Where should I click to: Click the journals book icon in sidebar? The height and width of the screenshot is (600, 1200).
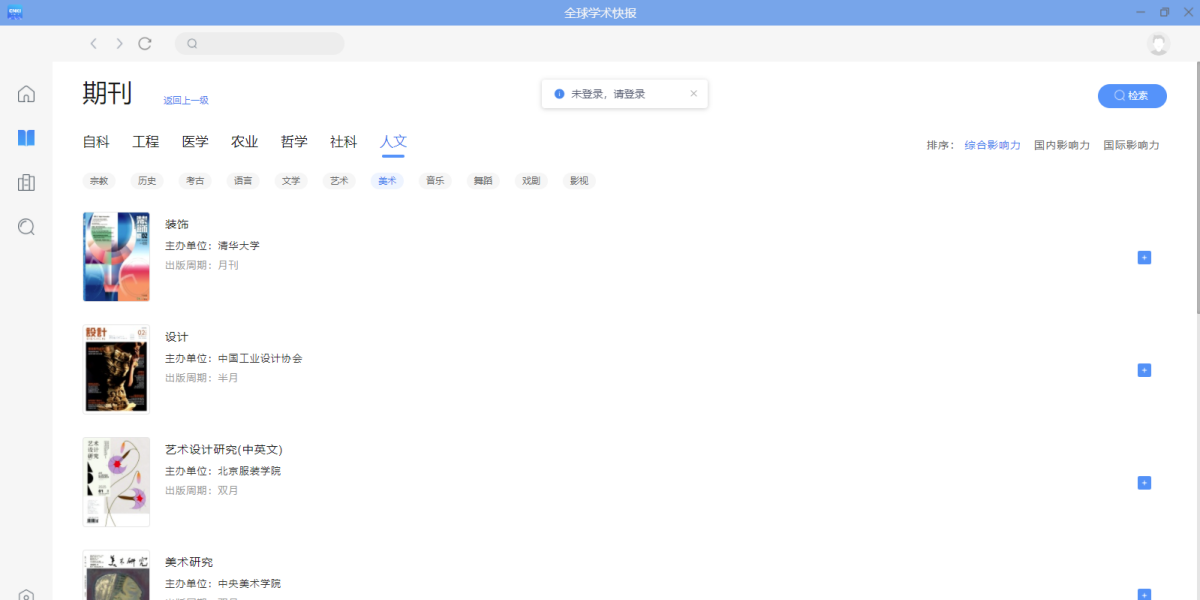(26, 138)
